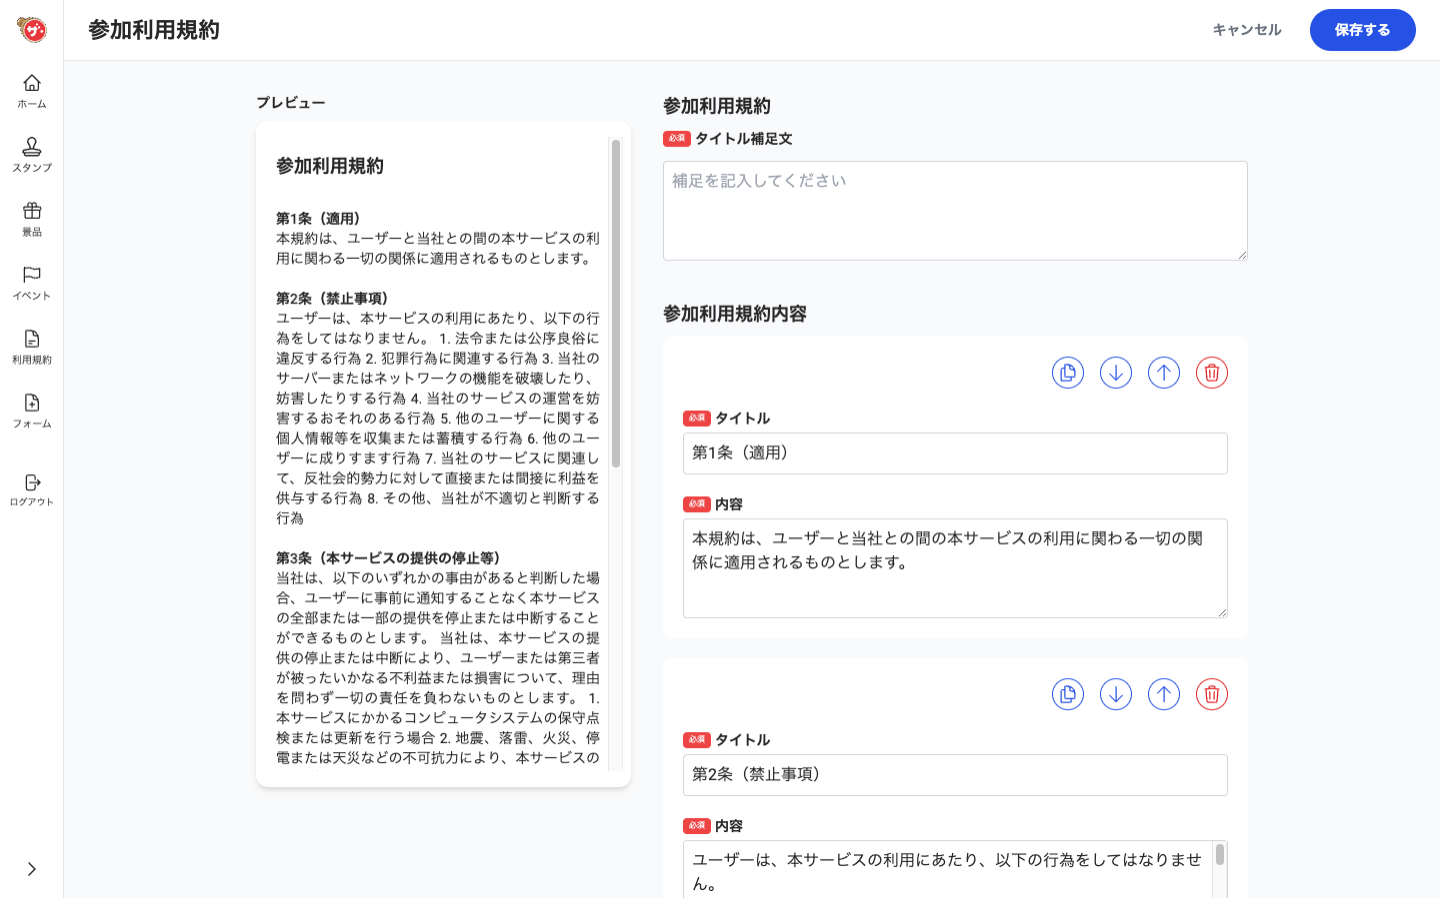Duplicate the 第1条（適用）section
This screenshot has height=899, width=1440.
pos(1067,372)
